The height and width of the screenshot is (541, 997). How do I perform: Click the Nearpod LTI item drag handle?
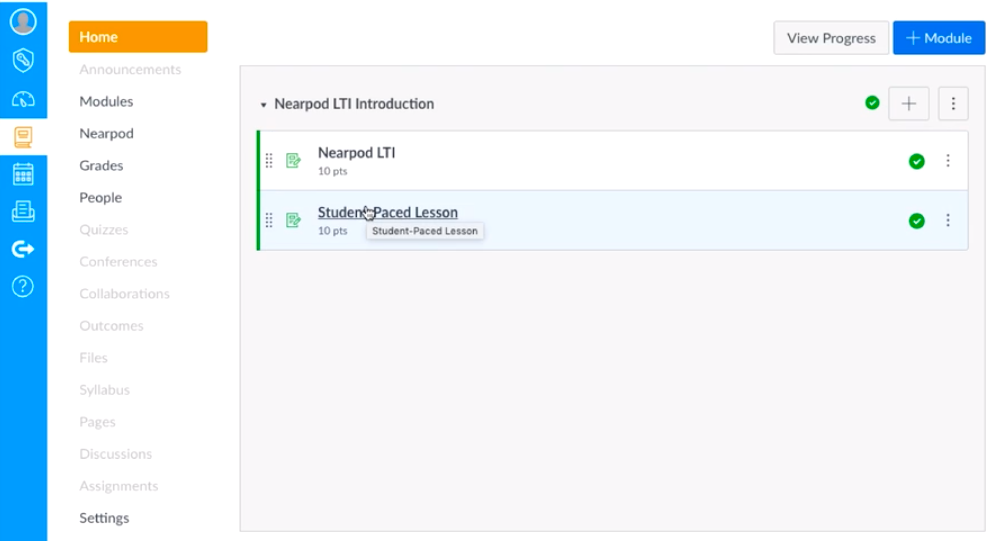pyautogui.click(x=269, y=161)
